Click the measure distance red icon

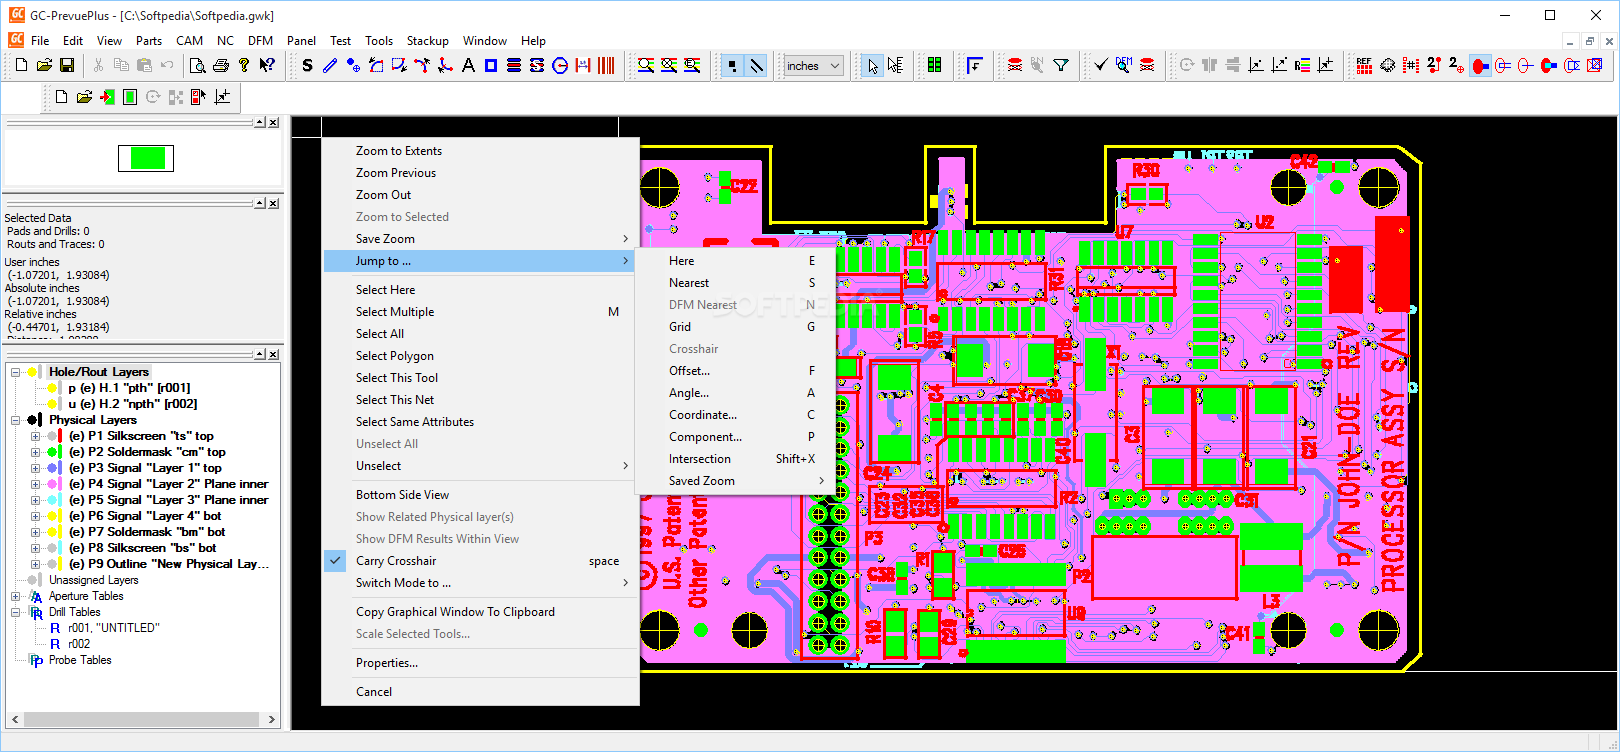tap(583, 65)
